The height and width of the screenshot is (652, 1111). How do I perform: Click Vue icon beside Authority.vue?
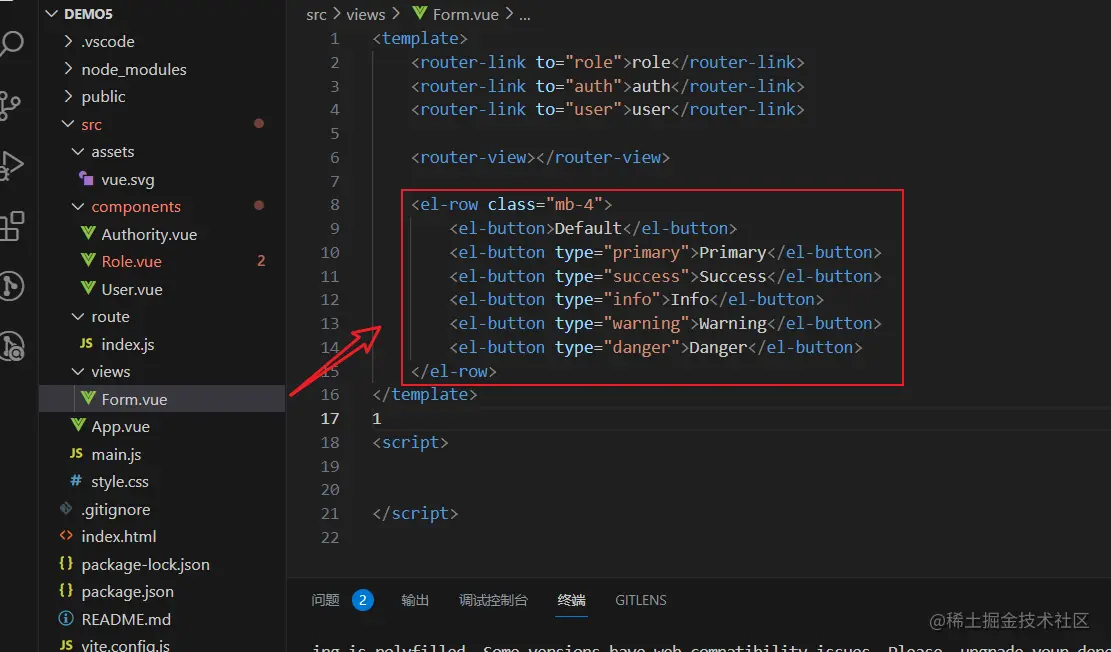[88, 235]
